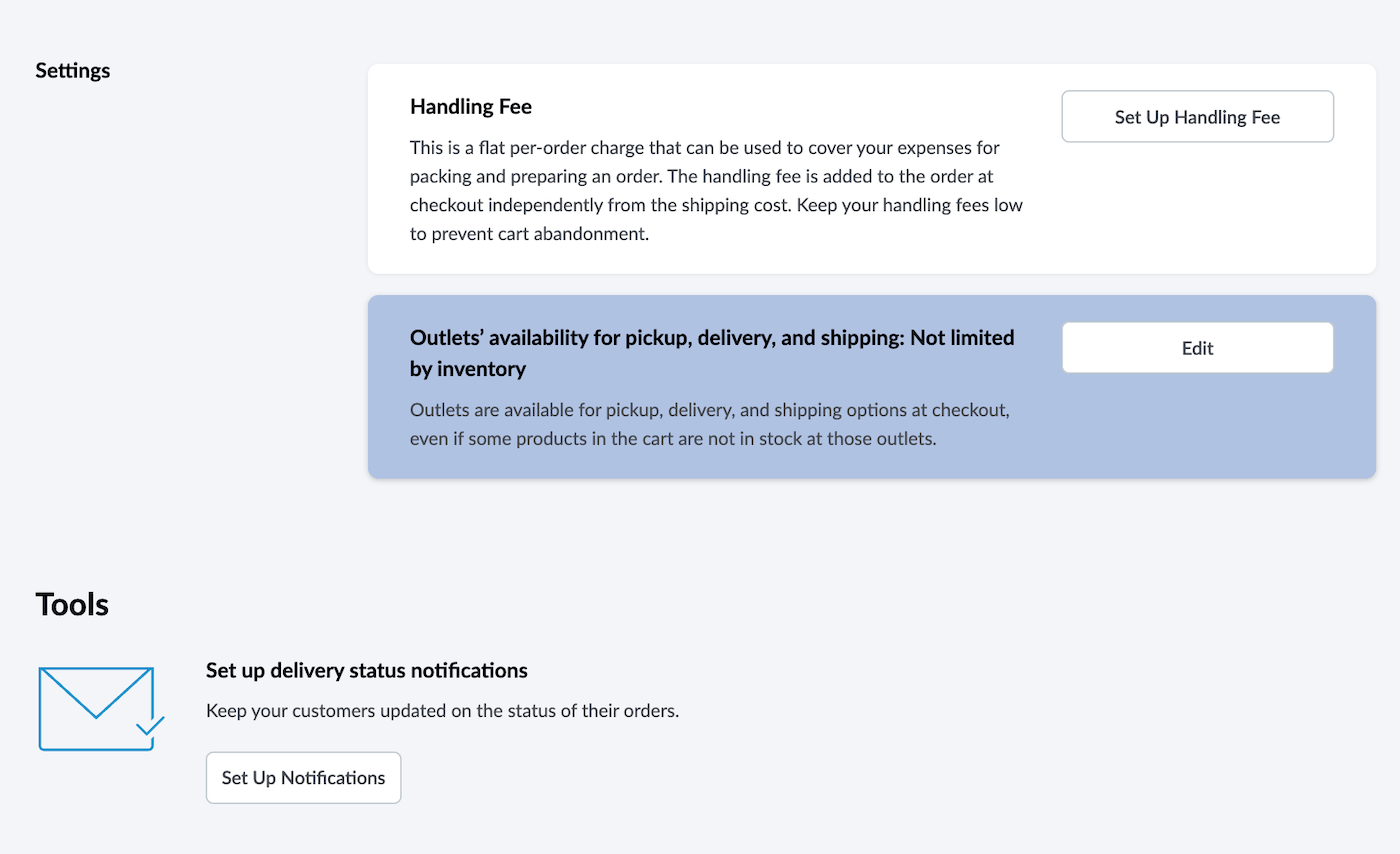Select the Handling Fee card title
Screen dimensions: 1400x854
click(x=471, y=106)
